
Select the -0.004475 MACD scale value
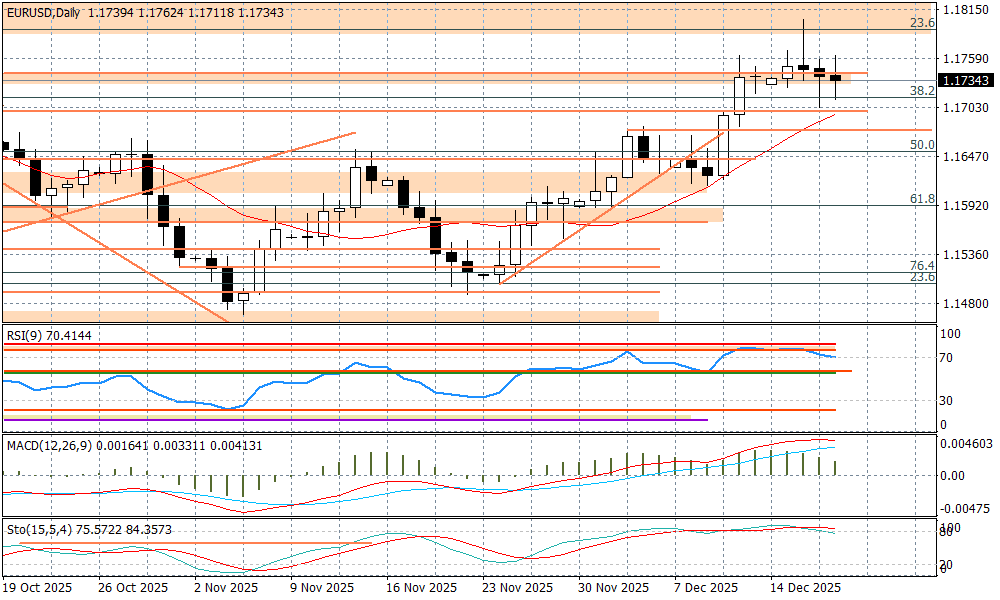(966, 508)
